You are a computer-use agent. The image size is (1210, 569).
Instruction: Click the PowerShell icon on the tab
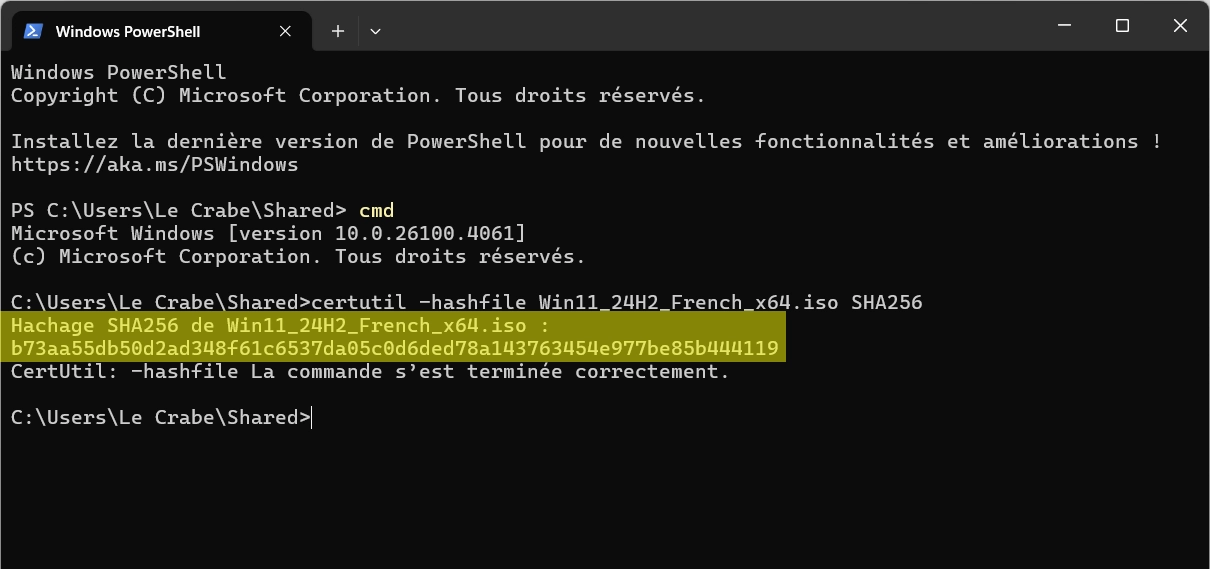33,31
